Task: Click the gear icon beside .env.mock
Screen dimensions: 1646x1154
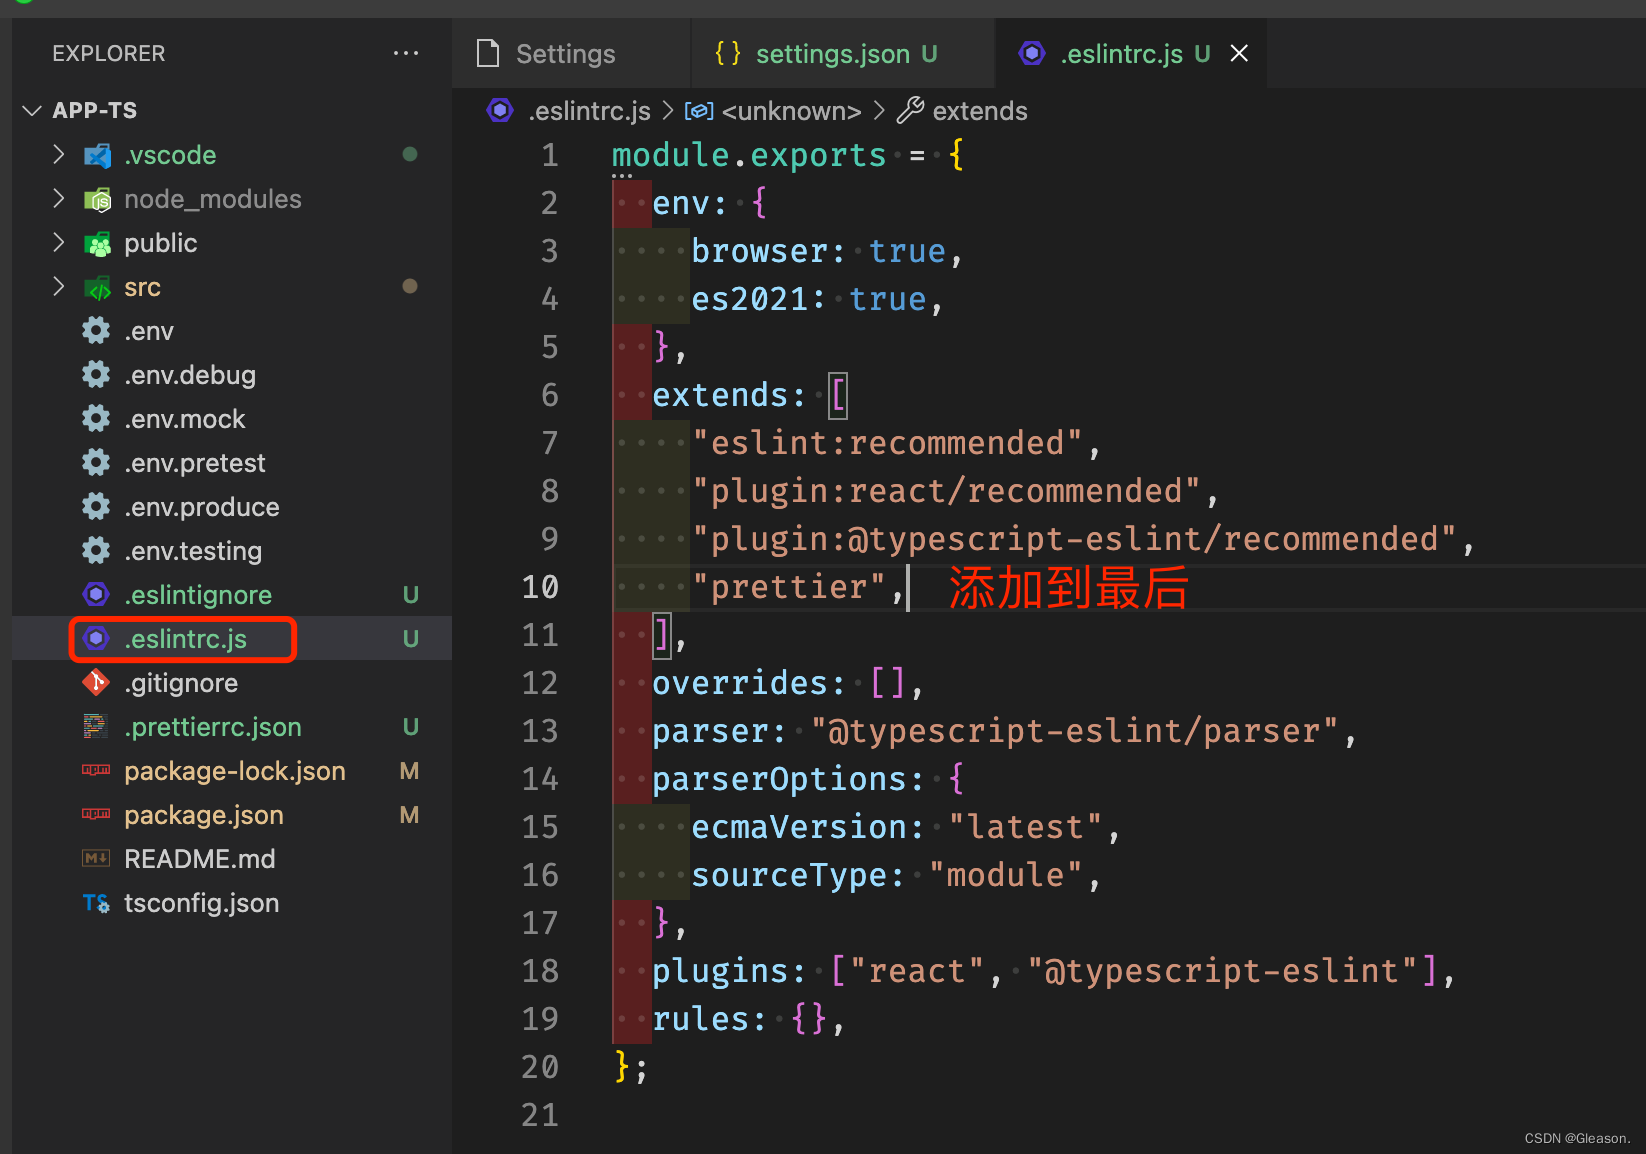Action: click(x=96, y=419)
